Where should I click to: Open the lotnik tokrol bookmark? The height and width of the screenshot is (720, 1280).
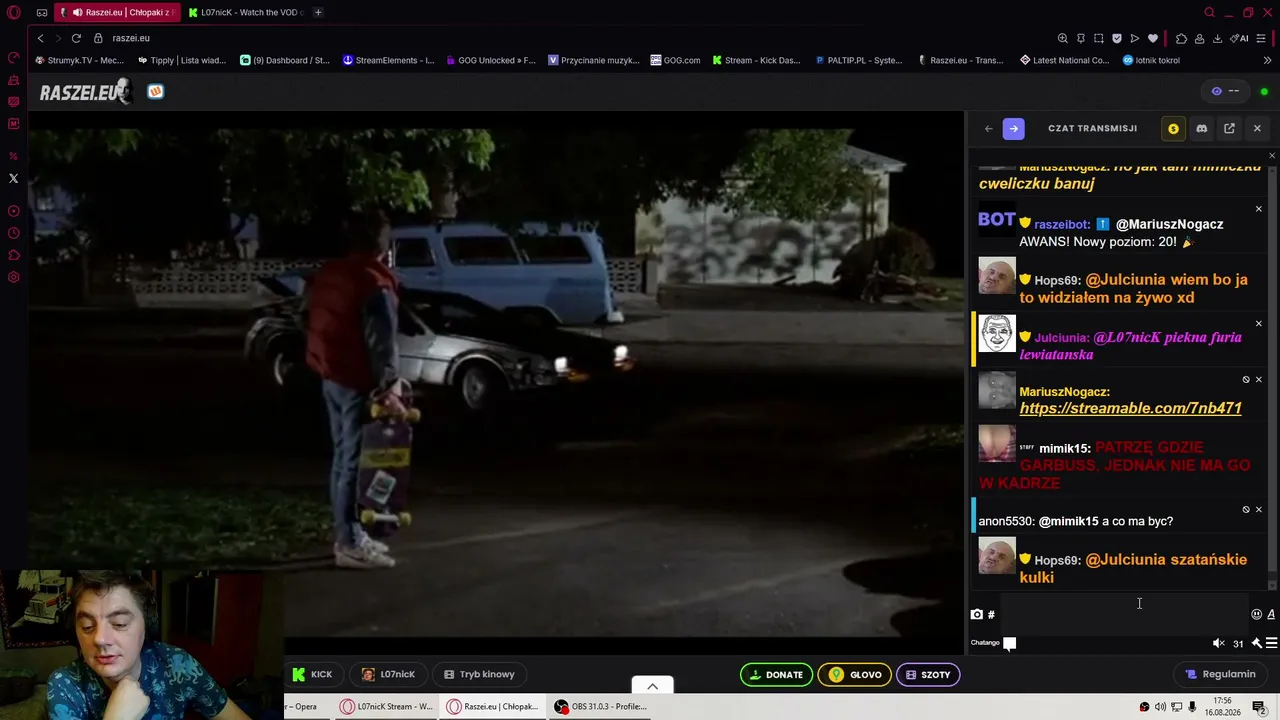1151,60
